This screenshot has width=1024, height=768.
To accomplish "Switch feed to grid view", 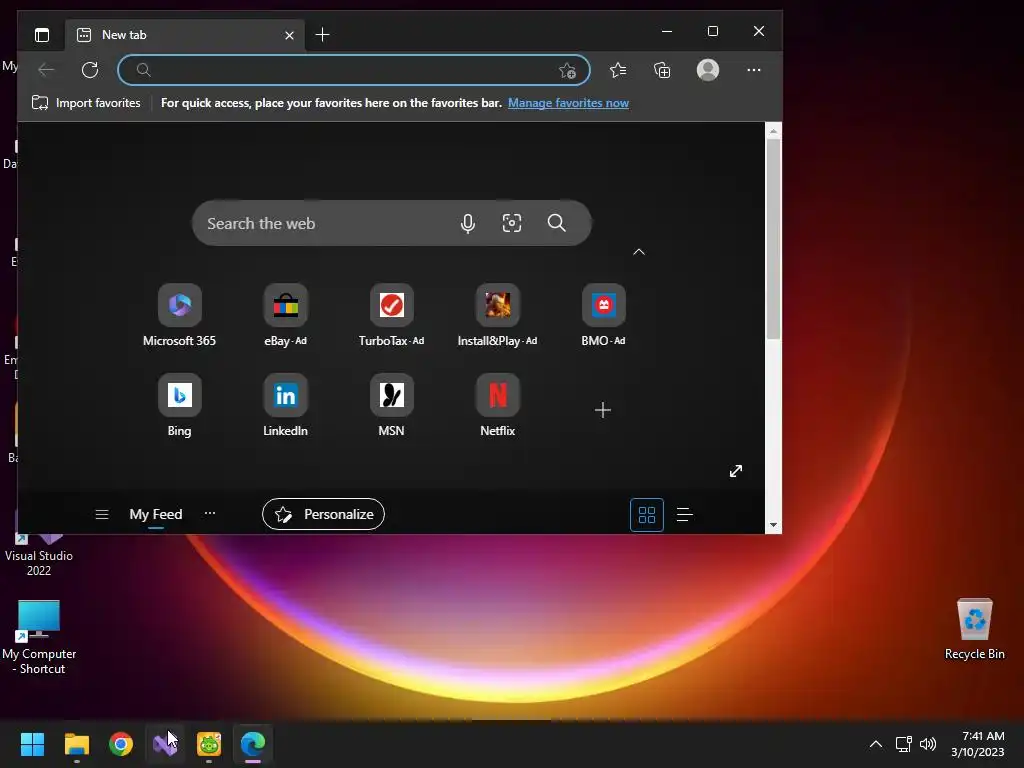I will 647,515.
